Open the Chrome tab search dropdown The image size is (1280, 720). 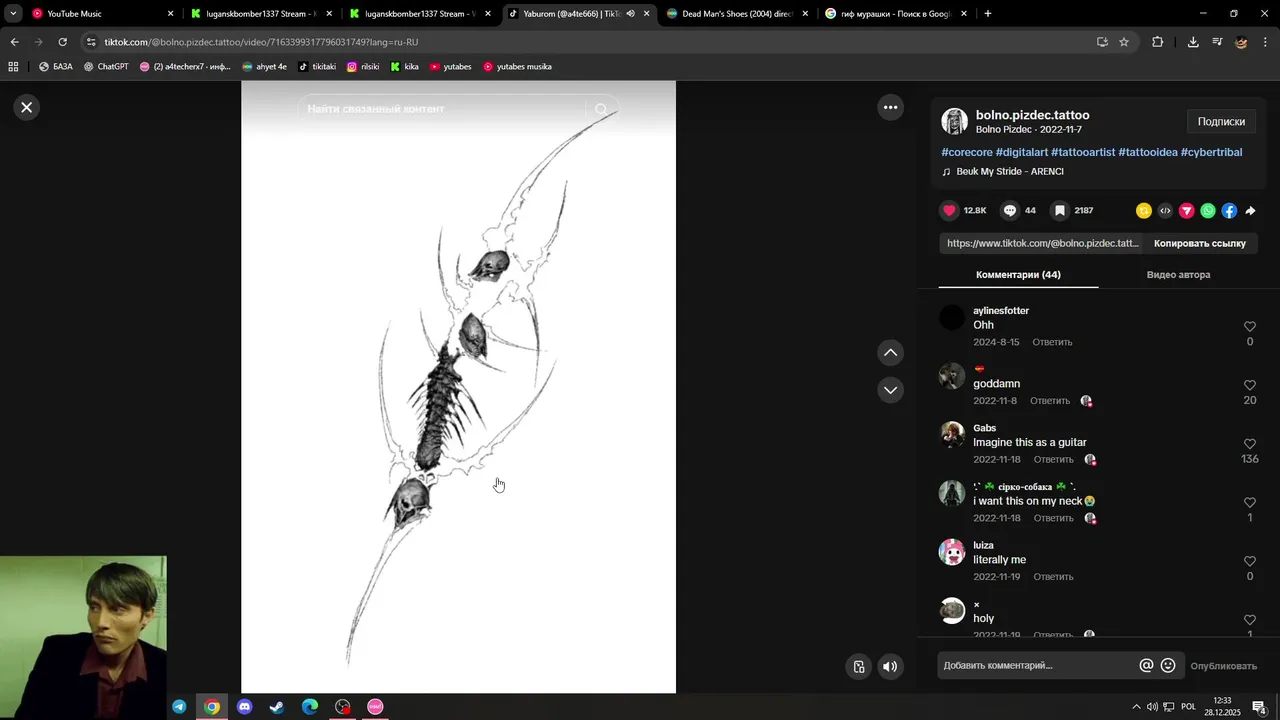pyautogui.click(x=13, y=14)
